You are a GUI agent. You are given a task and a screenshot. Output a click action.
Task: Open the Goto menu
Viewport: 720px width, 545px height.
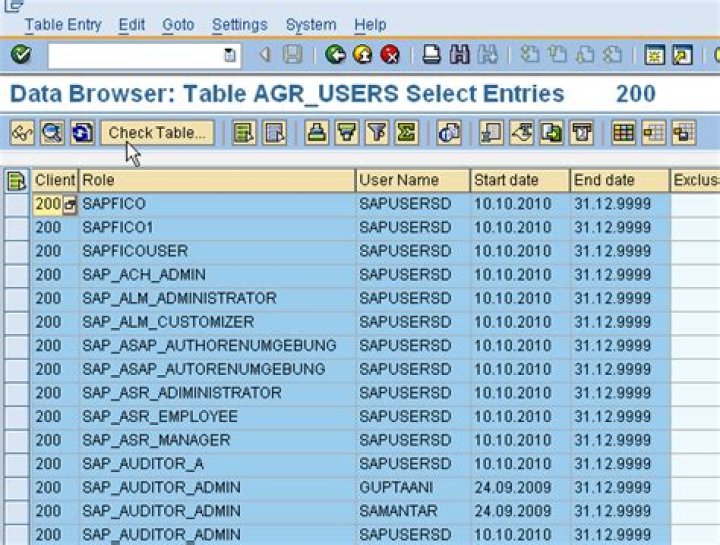coord(178,24)
